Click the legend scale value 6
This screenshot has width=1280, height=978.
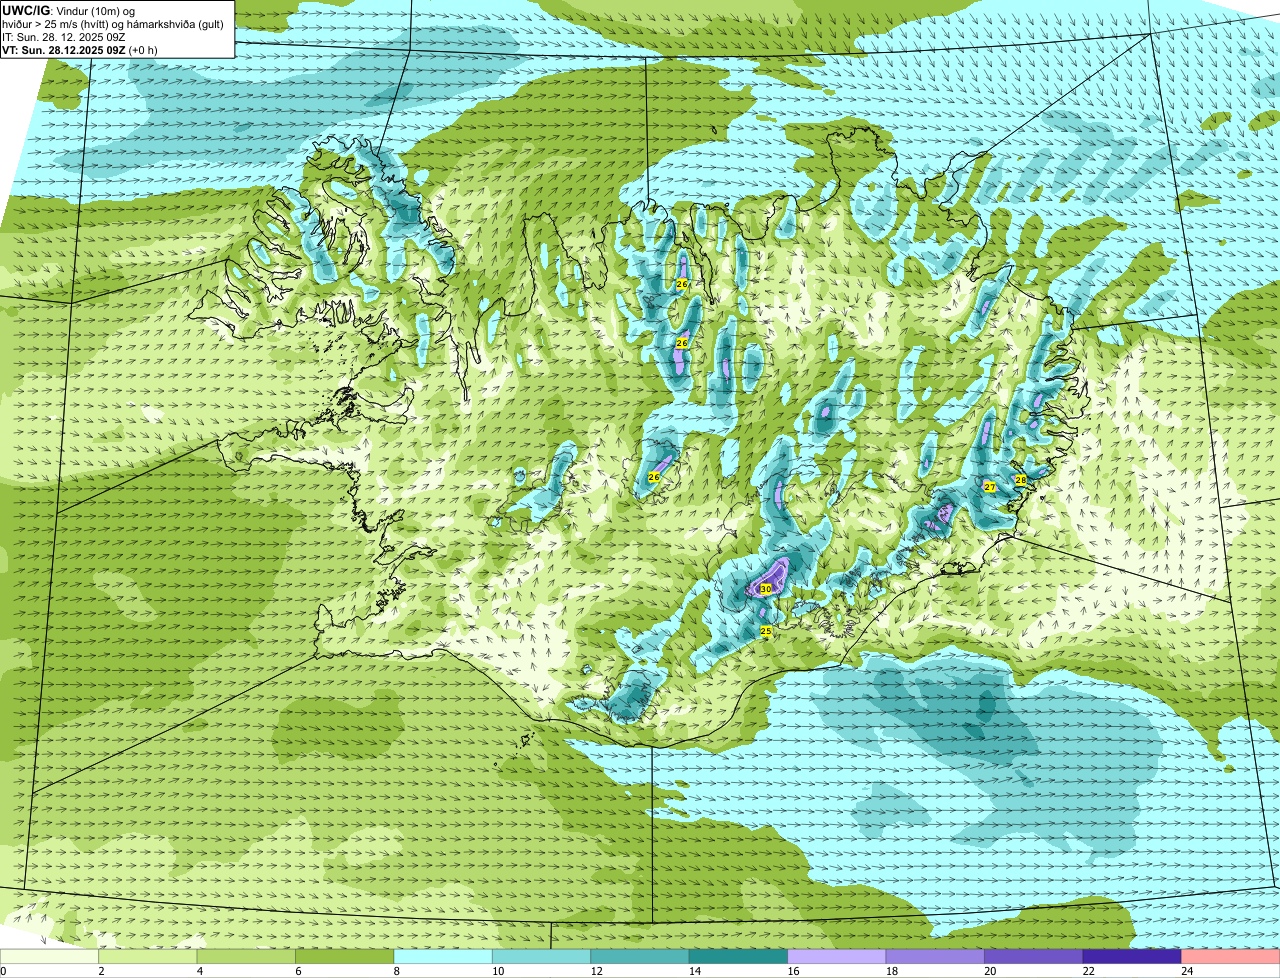point(298,971)
